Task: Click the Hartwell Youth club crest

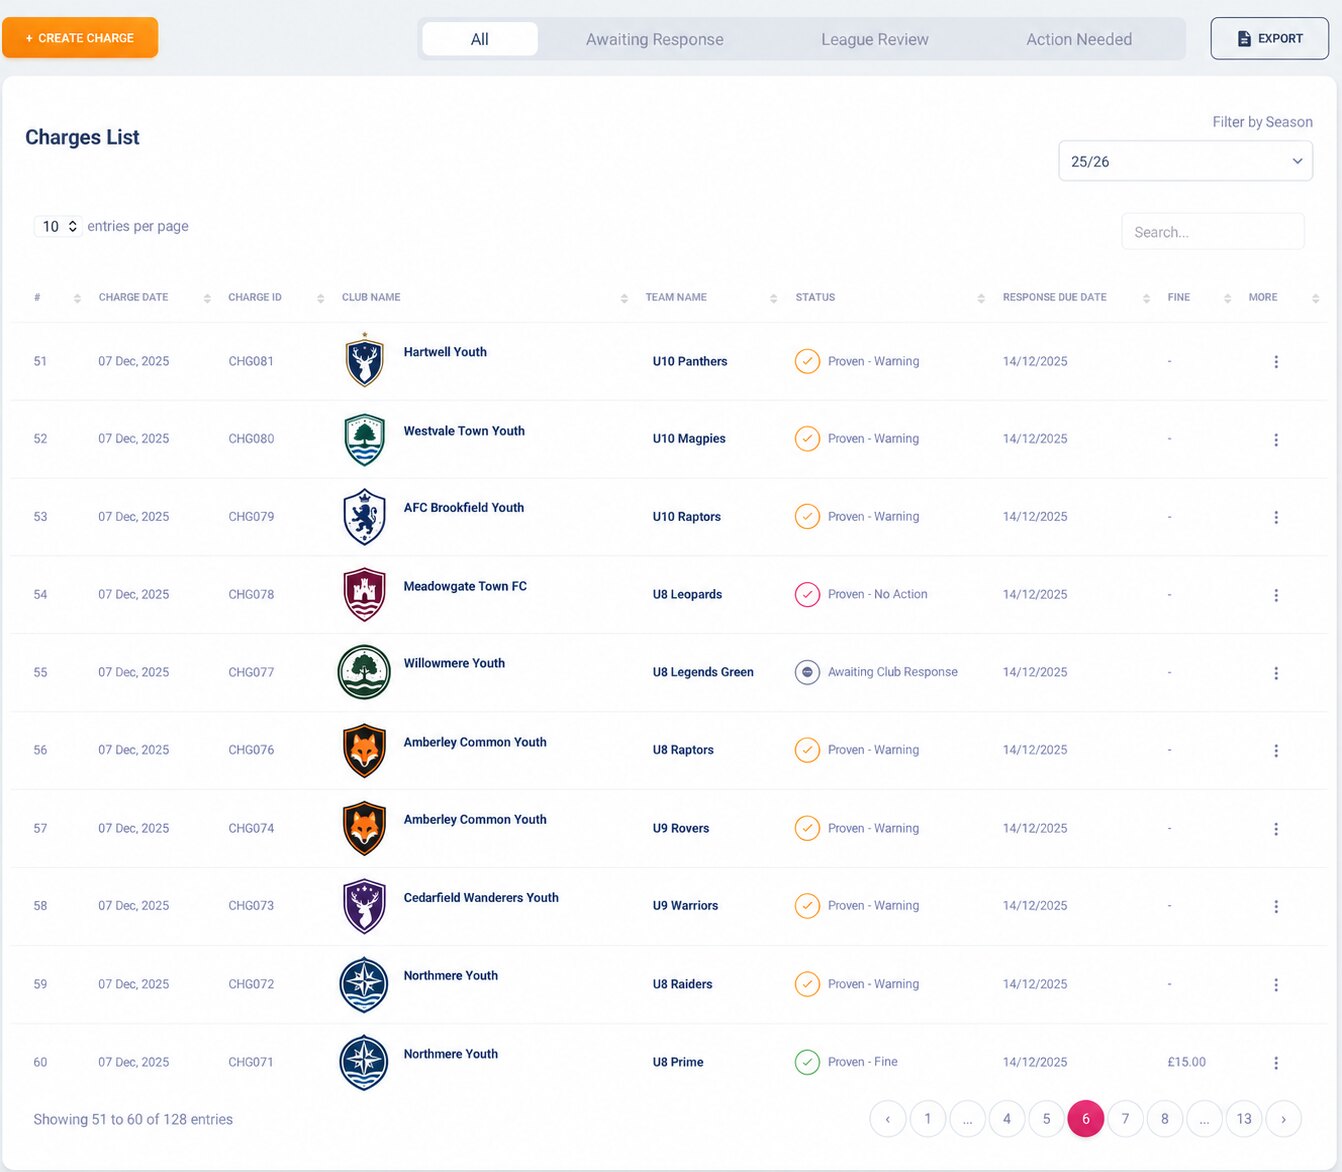Action: [x=364, y=360]
